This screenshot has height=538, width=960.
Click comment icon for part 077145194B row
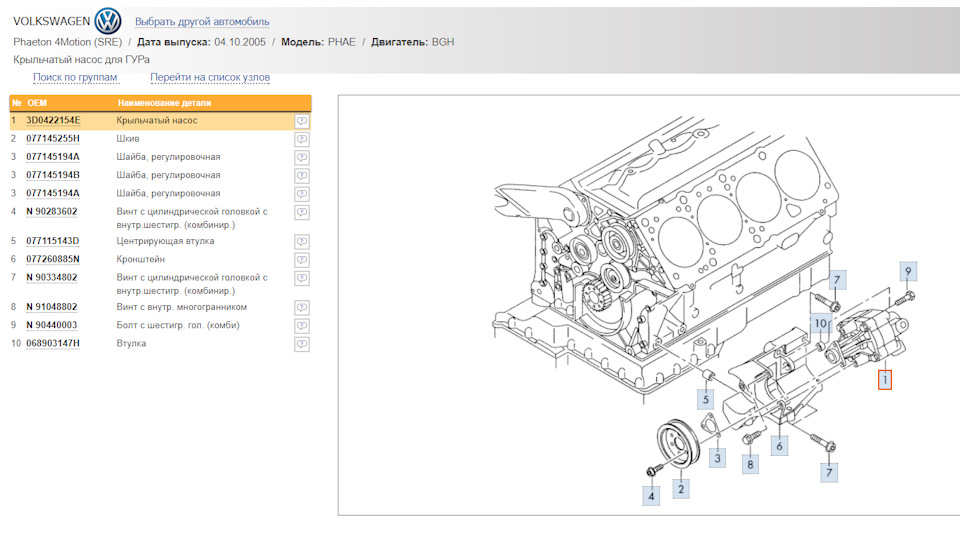pyautogui.click(x=301, y=175)
